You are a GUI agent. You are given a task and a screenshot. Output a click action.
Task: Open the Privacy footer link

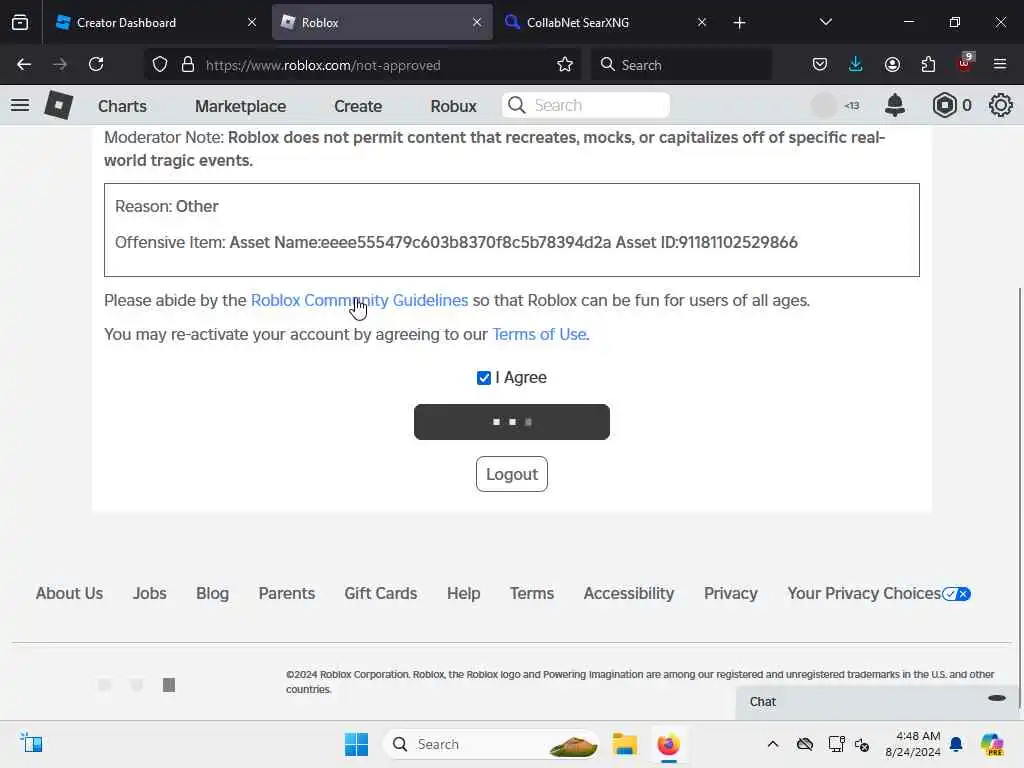point(731,594)
